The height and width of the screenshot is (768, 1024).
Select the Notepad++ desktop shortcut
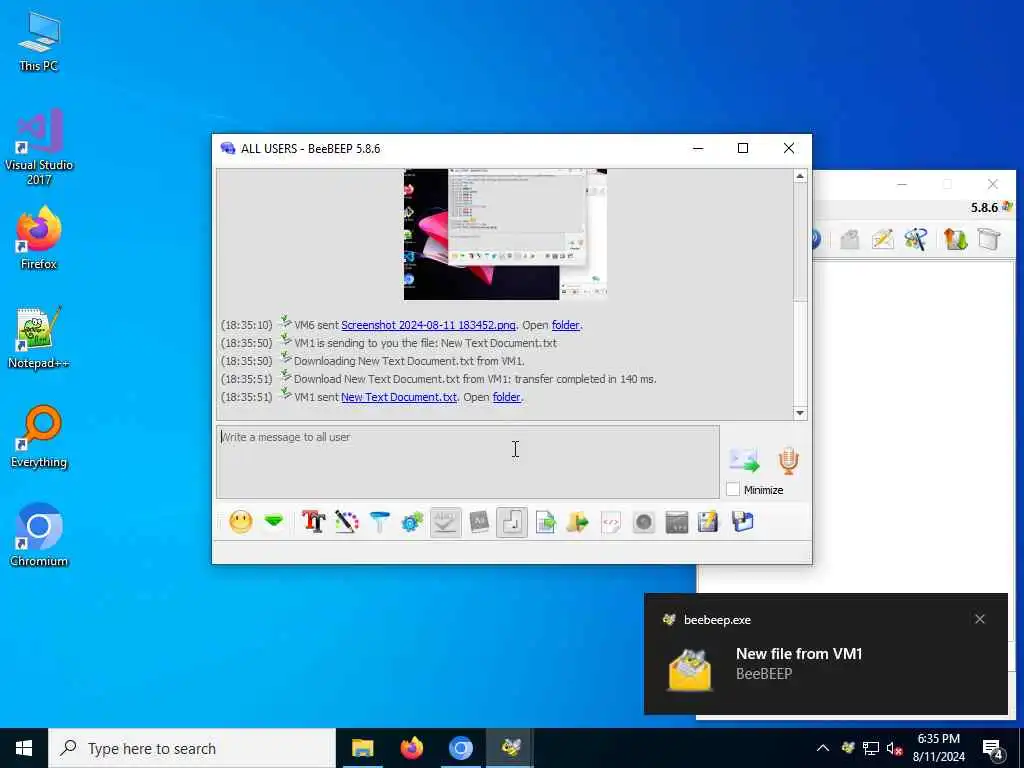pos(39,338)
